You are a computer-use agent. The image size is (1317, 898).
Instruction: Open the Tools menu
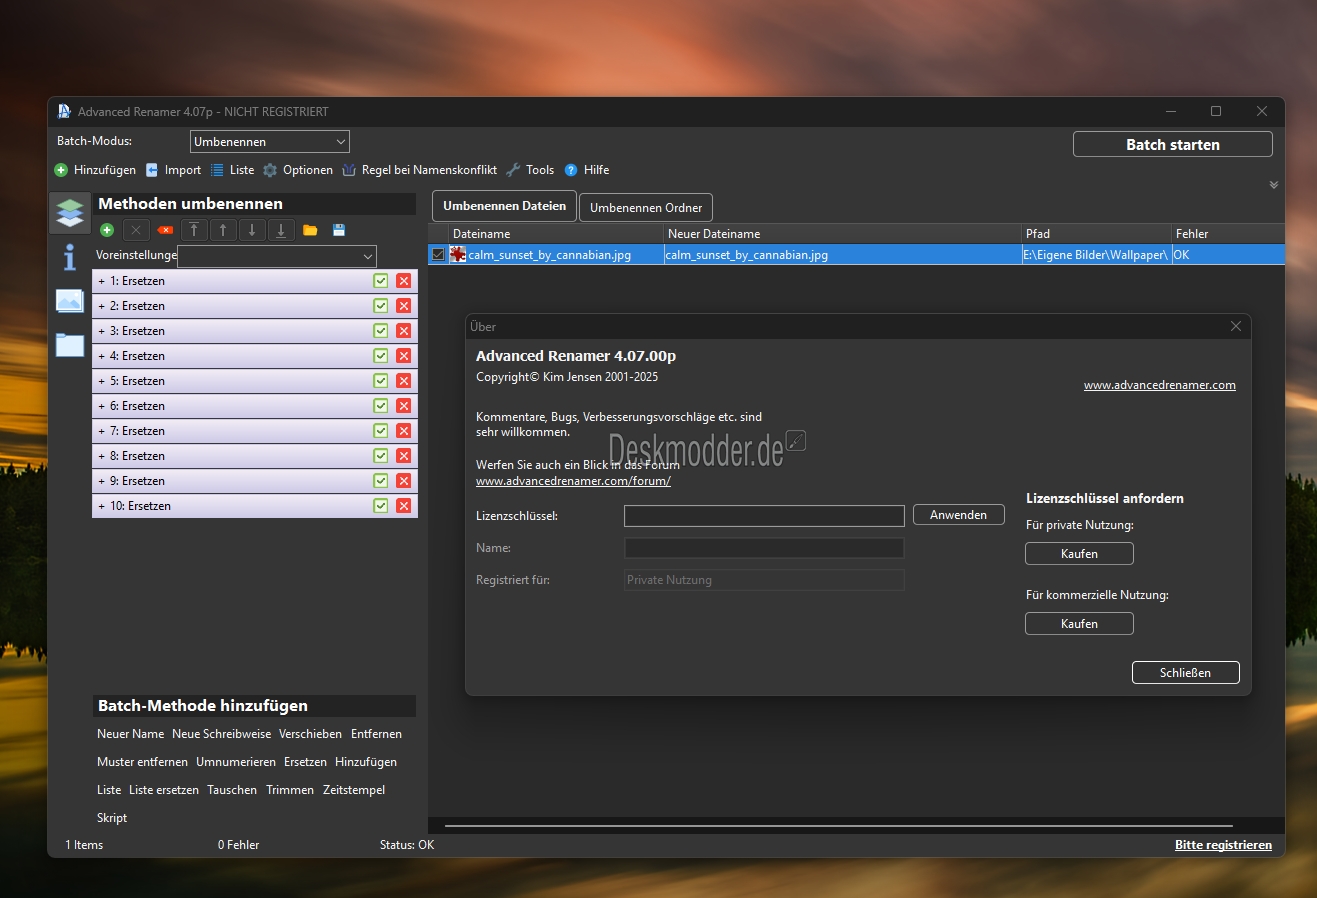pos(530,170)
